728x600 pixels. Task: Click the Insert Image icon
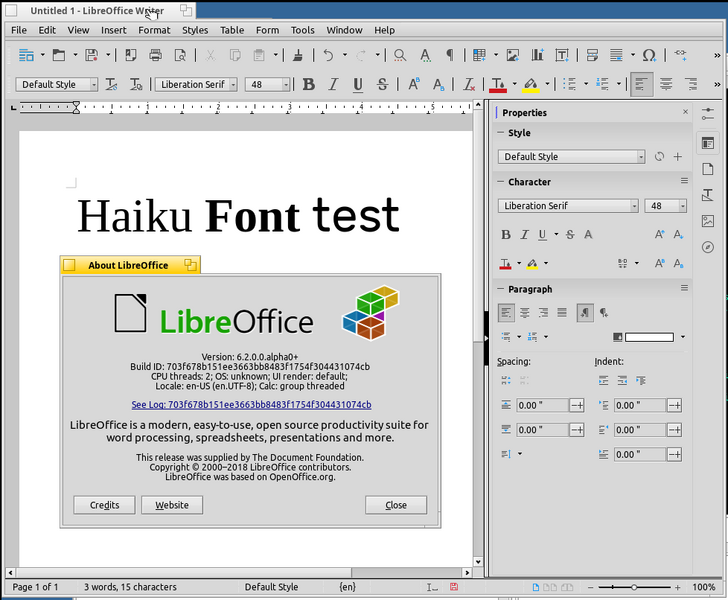pos(513,55)
